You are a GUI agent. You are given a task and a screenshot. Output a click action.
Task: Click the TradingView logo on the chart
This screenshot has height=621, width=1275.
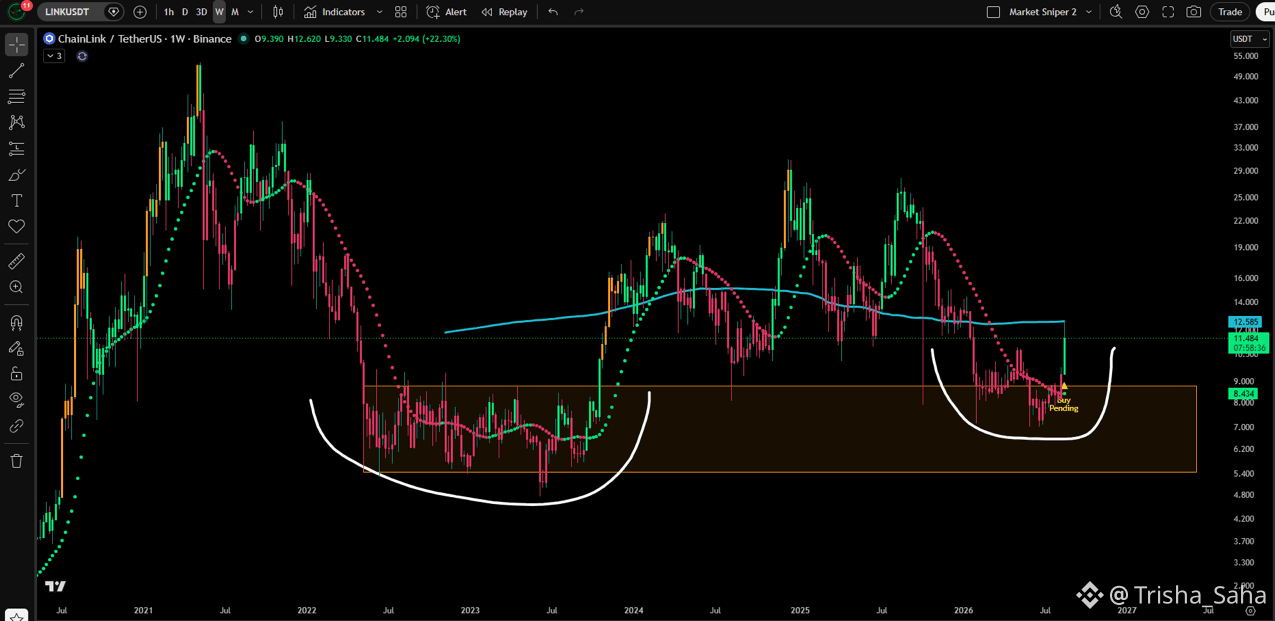(55, 587)
